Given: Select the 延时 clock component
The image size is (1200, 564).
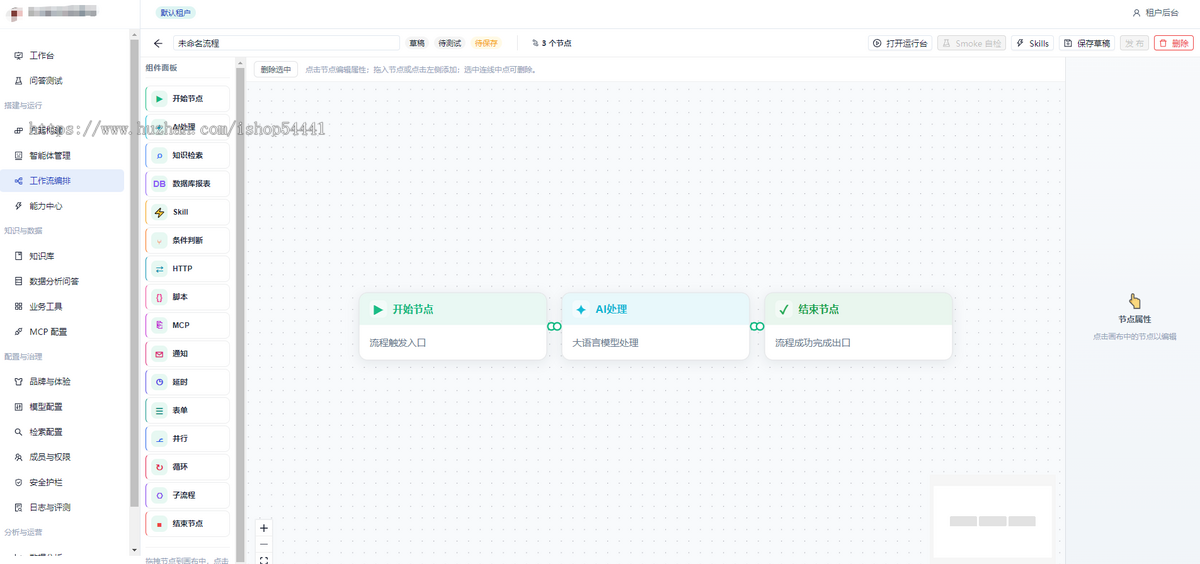Looking at the screenshot, I should coord(187,382).
